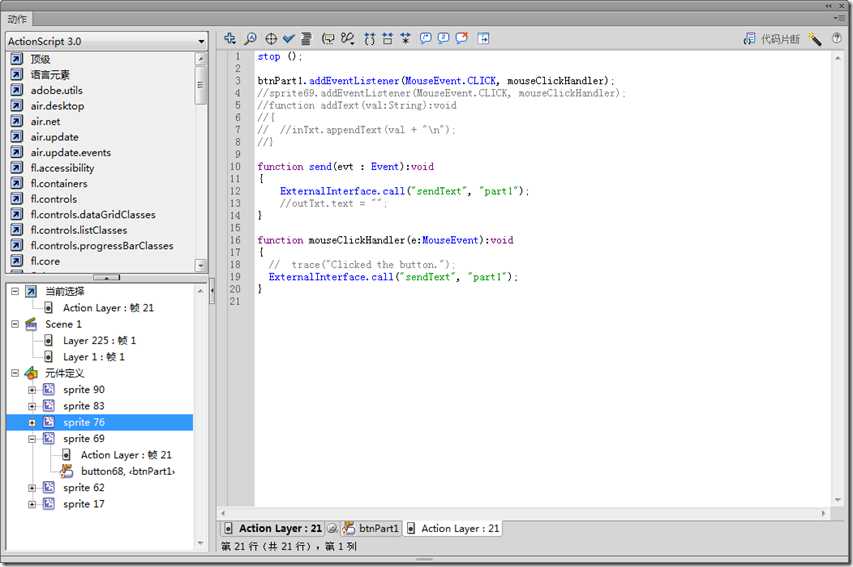Viewport: 853px width, 567px height.
Task: Click the Add new script item icon
Action: pos(230,39)
